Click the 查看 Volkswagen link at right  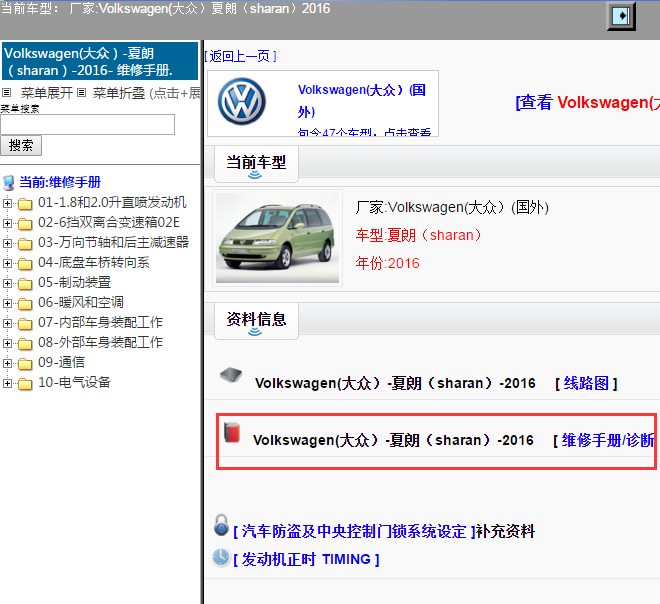point(588,102)
